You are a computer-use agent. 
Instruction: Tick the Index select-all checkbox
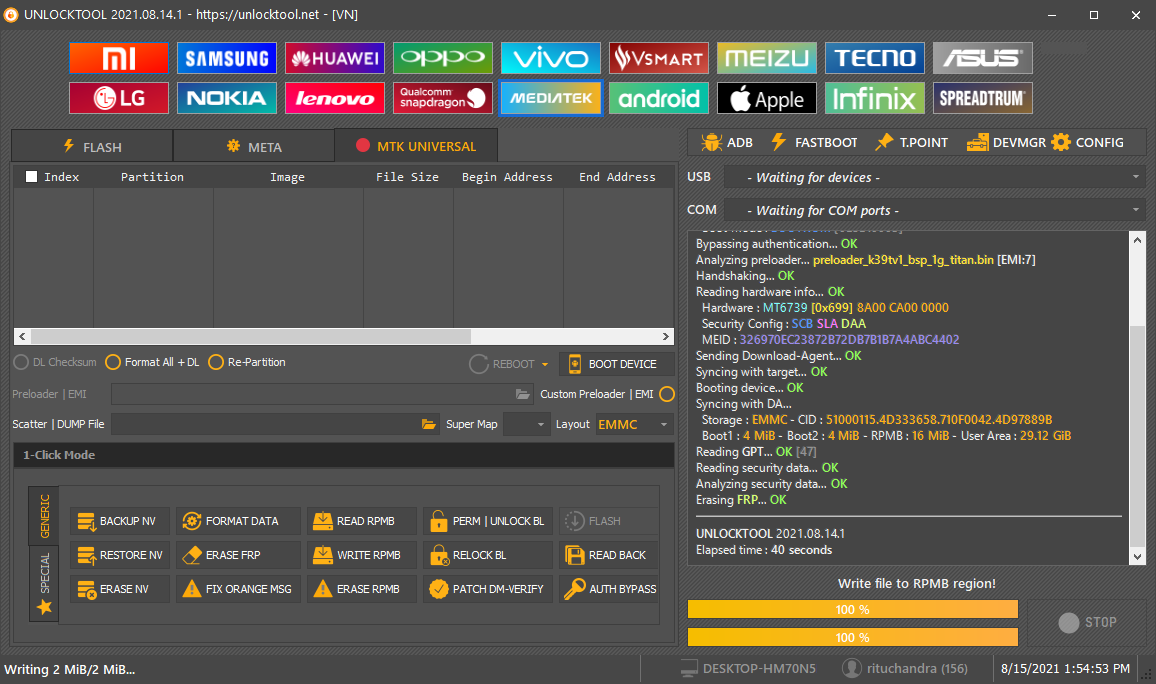[31, 177]
